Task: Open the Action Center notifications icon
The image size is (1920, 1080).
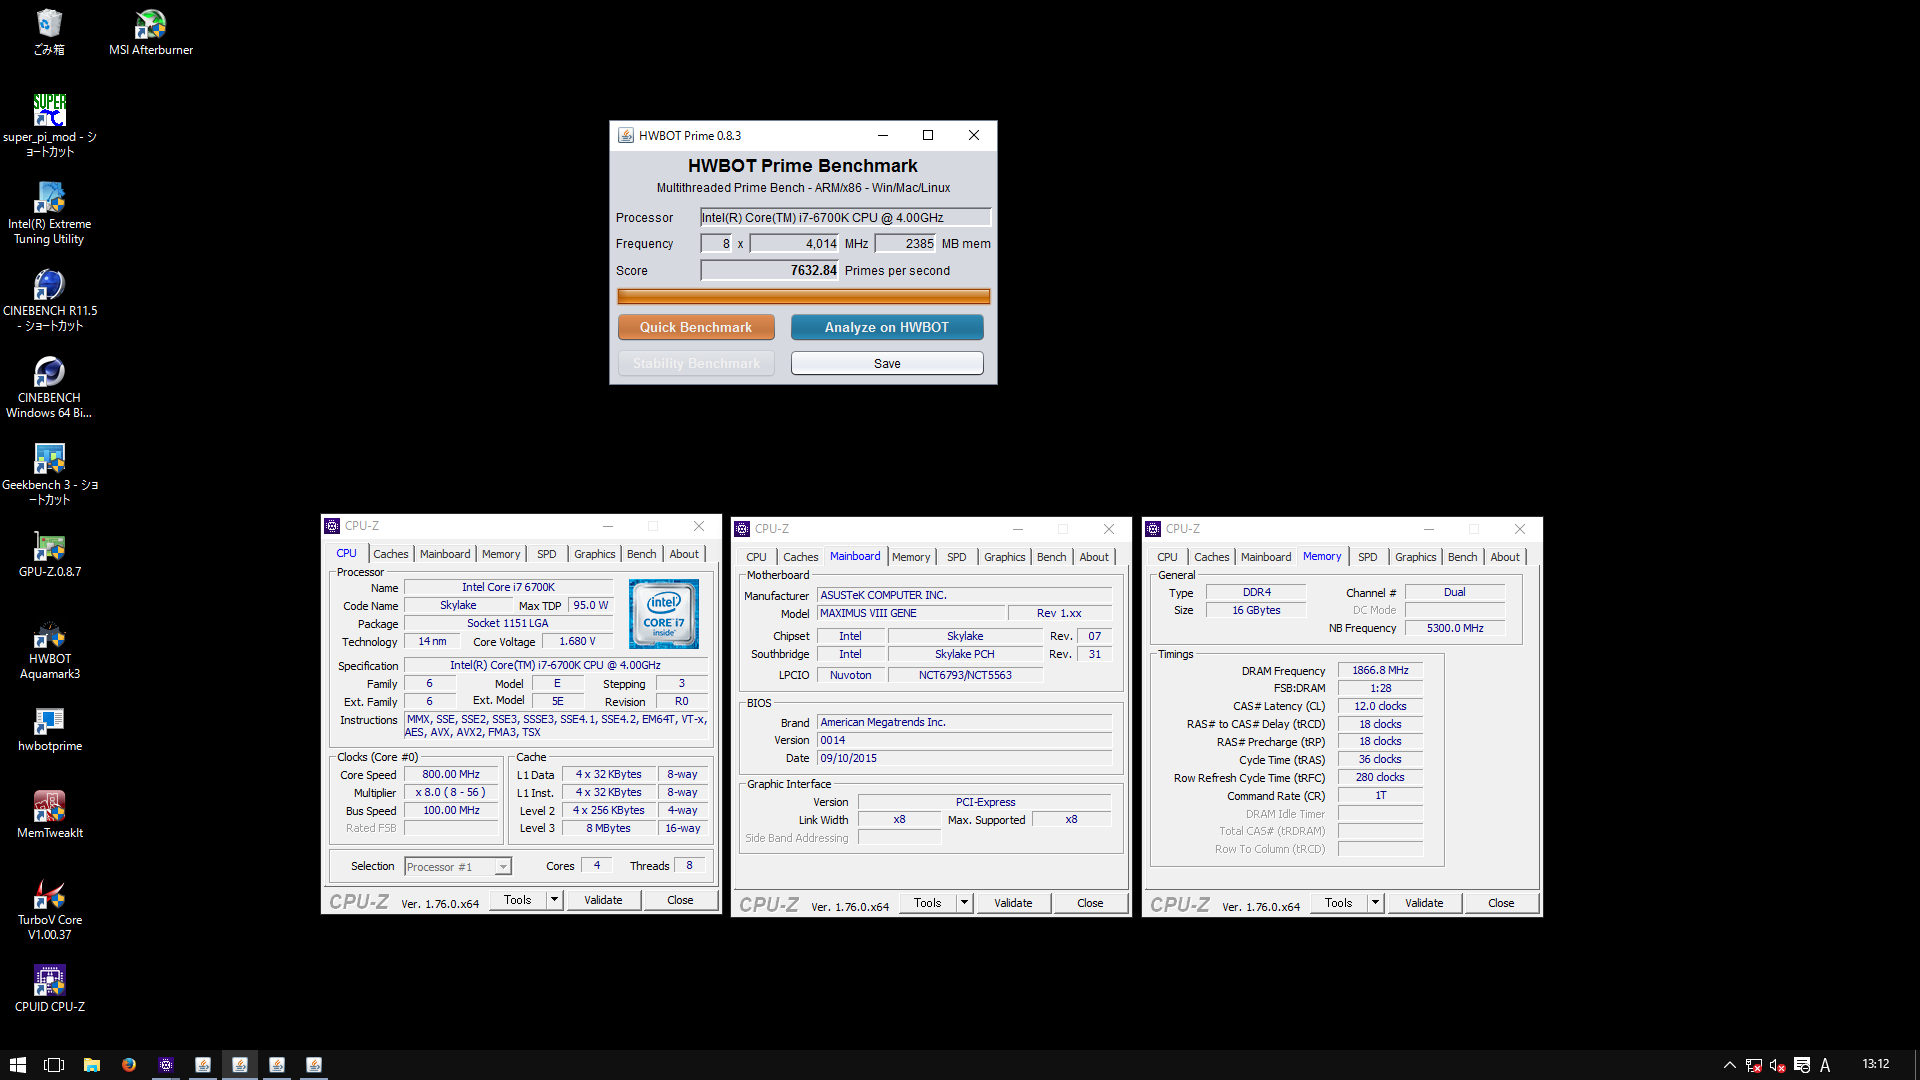Action: click(1801, 1065)
